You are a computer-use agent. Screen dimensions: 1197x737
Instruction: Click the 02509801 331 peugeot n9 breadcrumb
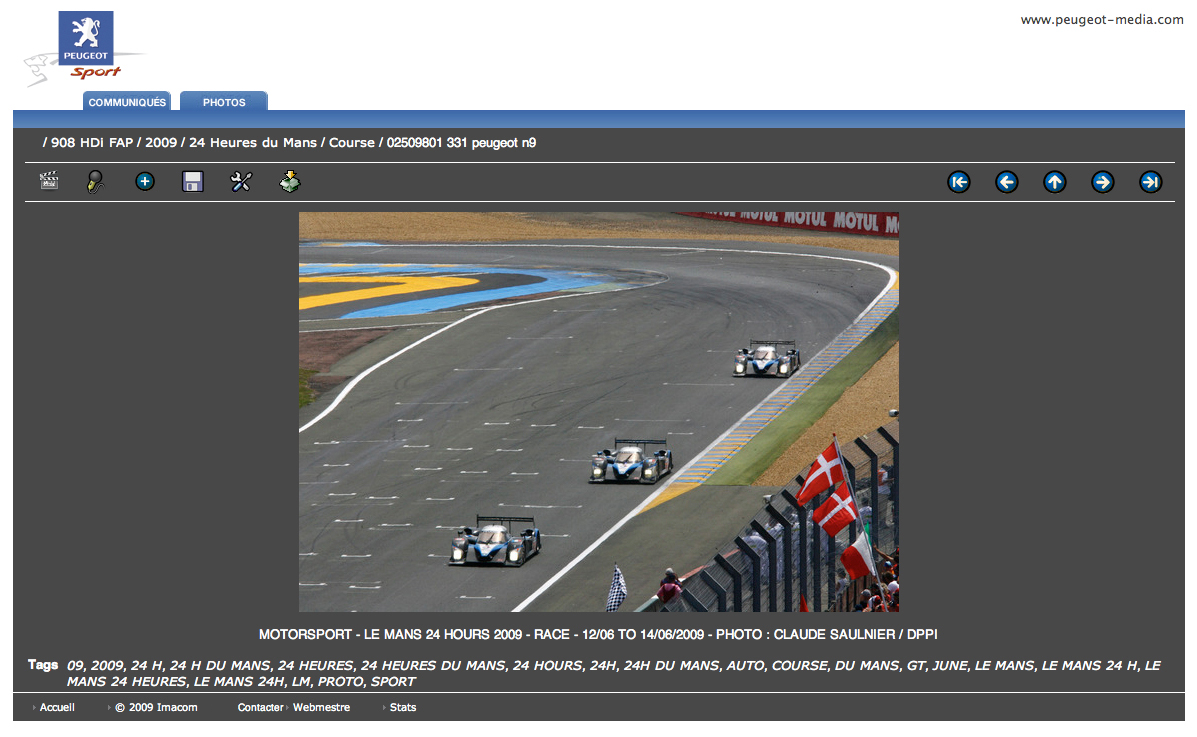(x=461, y=143)
